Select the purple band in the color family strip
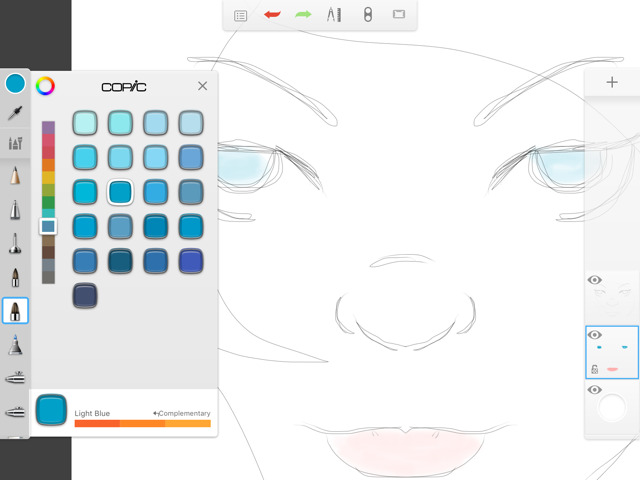 (x=48, y=127)
